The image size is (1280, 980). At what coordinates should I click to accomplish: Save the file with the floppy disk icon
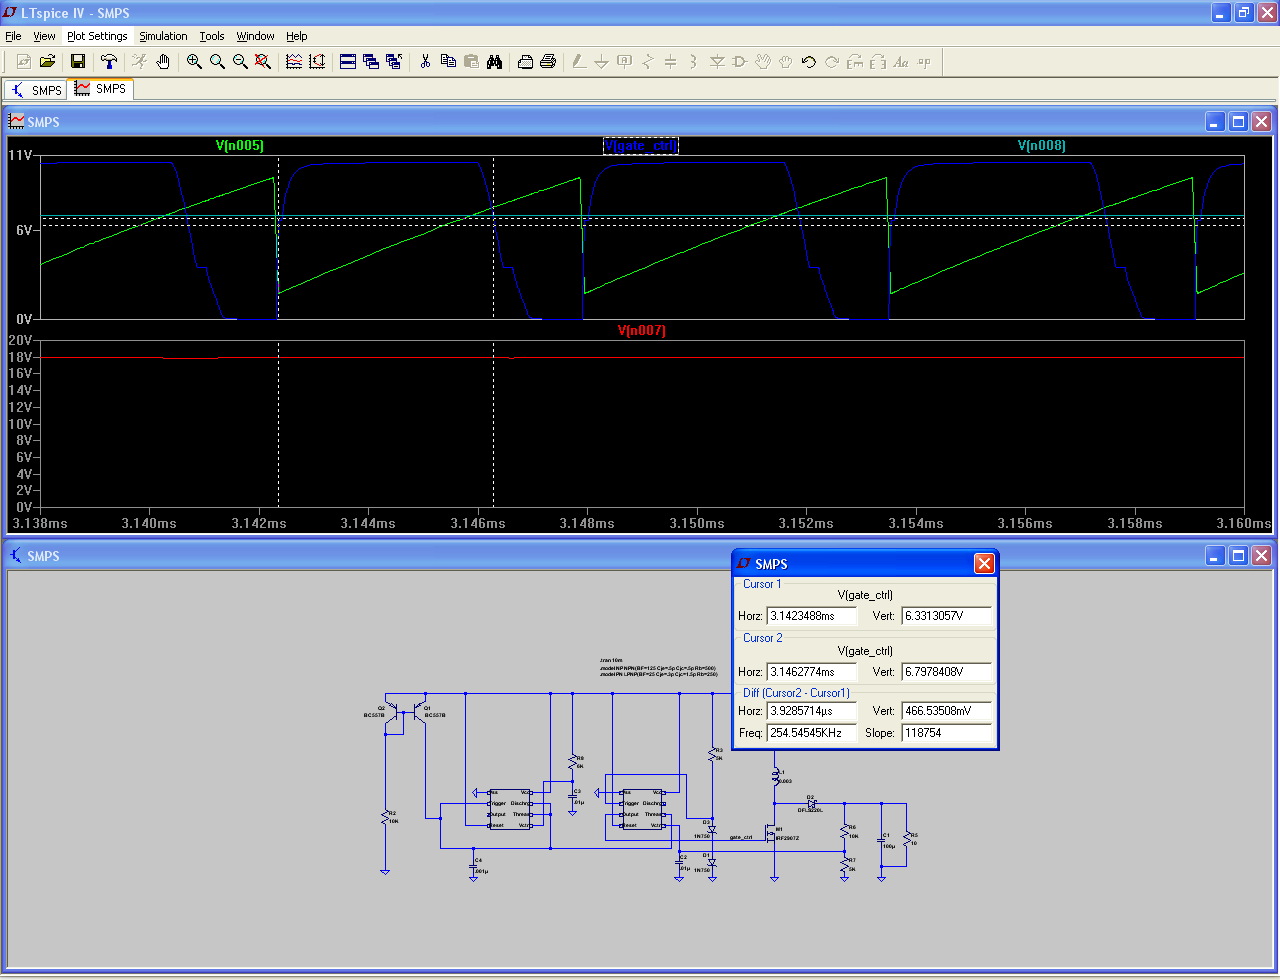tap(78, 62)
